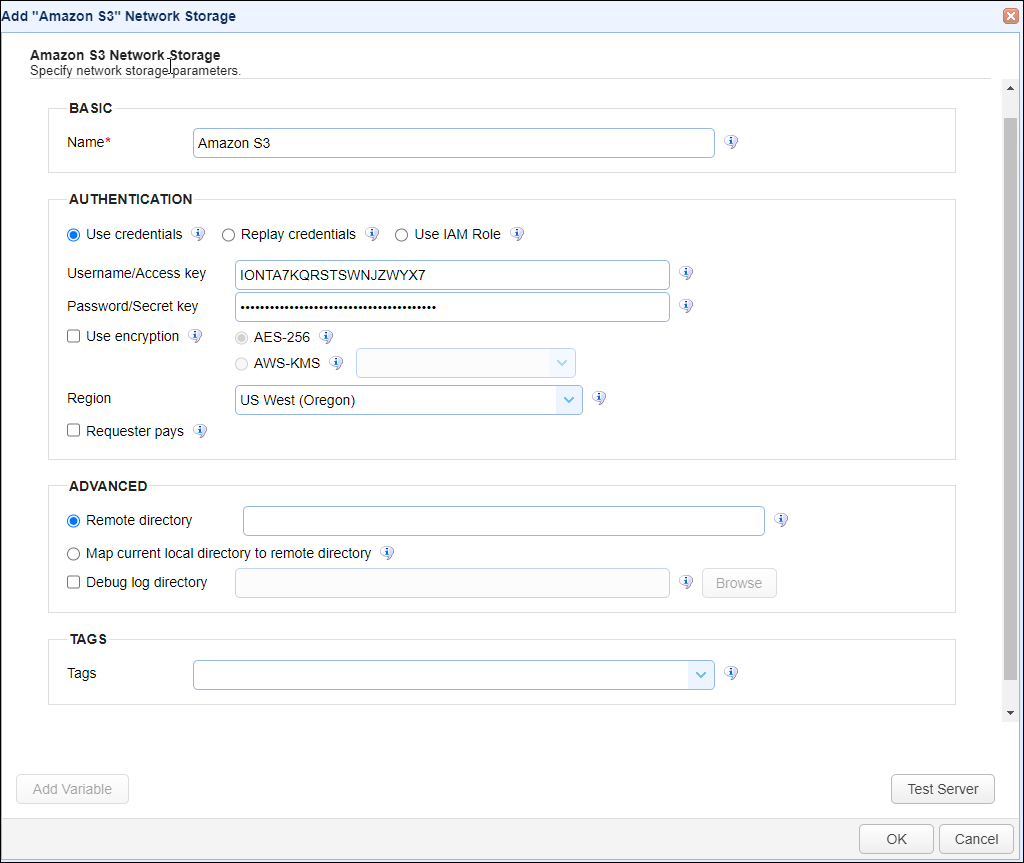Click info icon for Username/Access key field
Viewport: 1024px width, 863px height.
(x=686, y=272)
